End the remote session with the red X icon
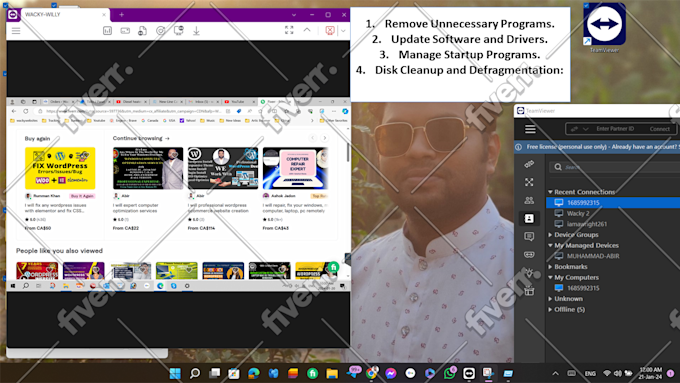The height and width of the screenshot is (383, 680). [330, 30]
